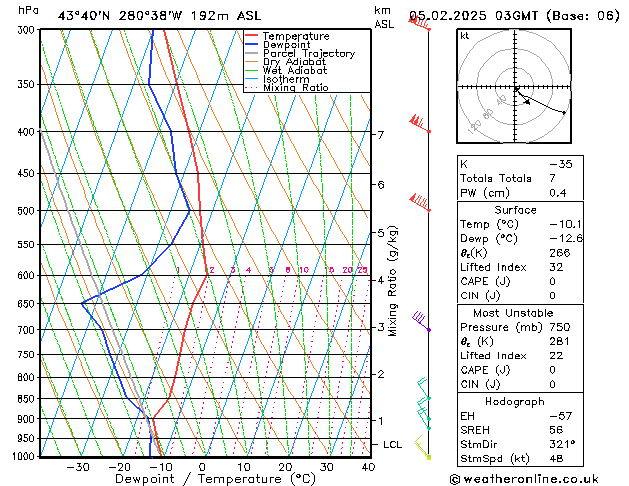Screen dimensions: 629x486
Task: Click the 'Mixing Ratio (g/kg)' vertical axis title
Action: 393,281
